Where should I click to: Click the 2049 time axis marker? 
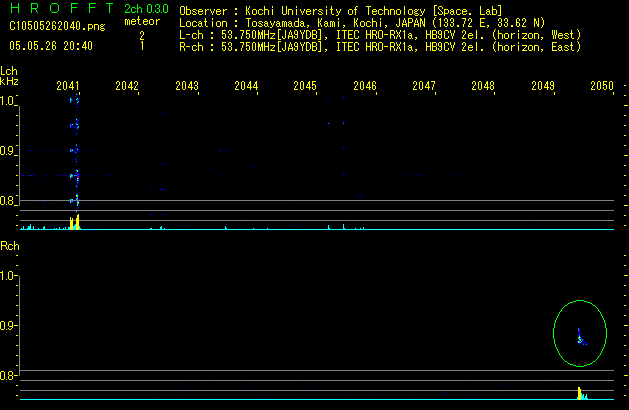pyautogui.click(x=543, y=86)
